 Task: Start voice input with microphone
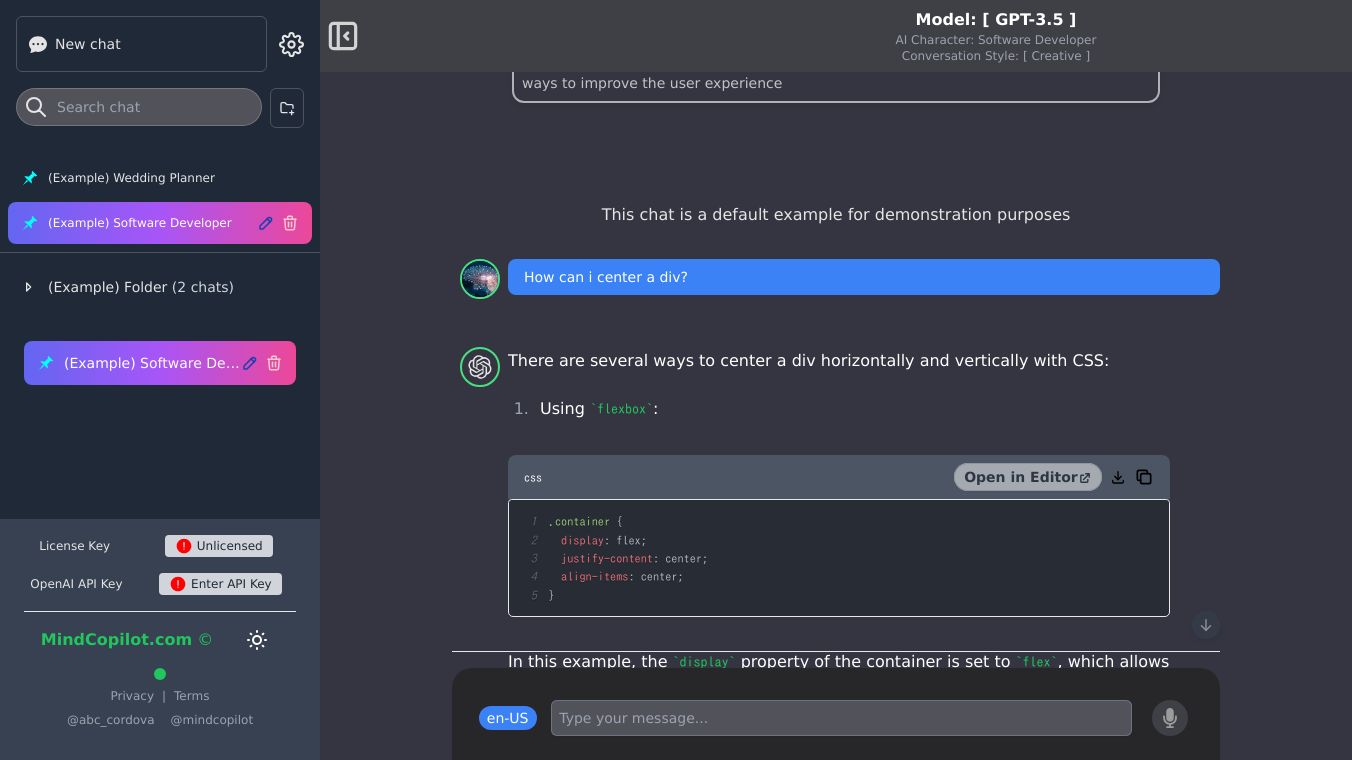coord(1169,718)
